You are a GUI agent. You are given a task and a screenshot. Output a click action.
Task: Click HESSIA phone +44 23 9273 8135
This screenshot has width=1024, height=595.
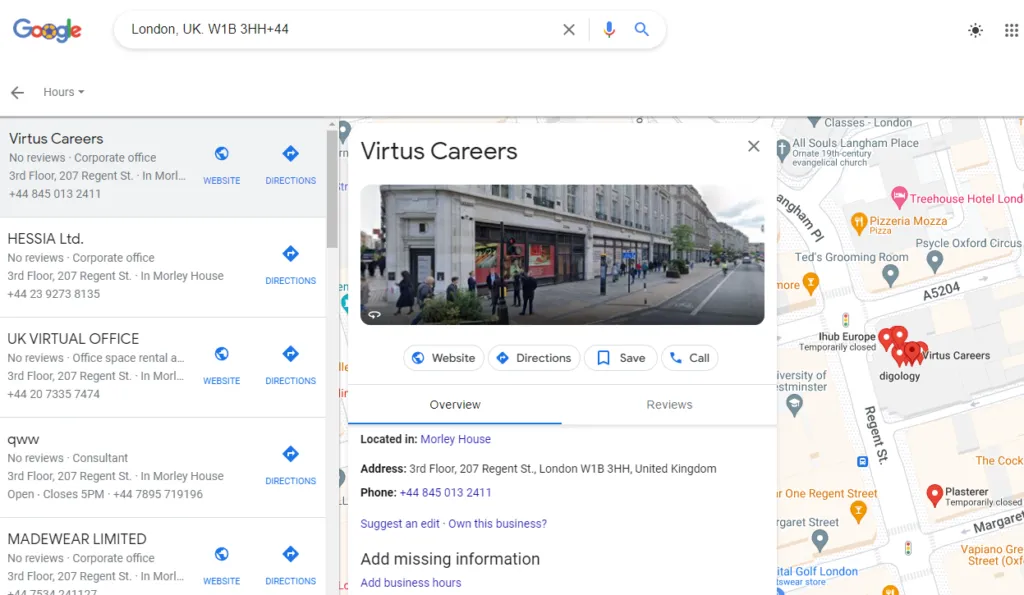(x=54, y=294)
